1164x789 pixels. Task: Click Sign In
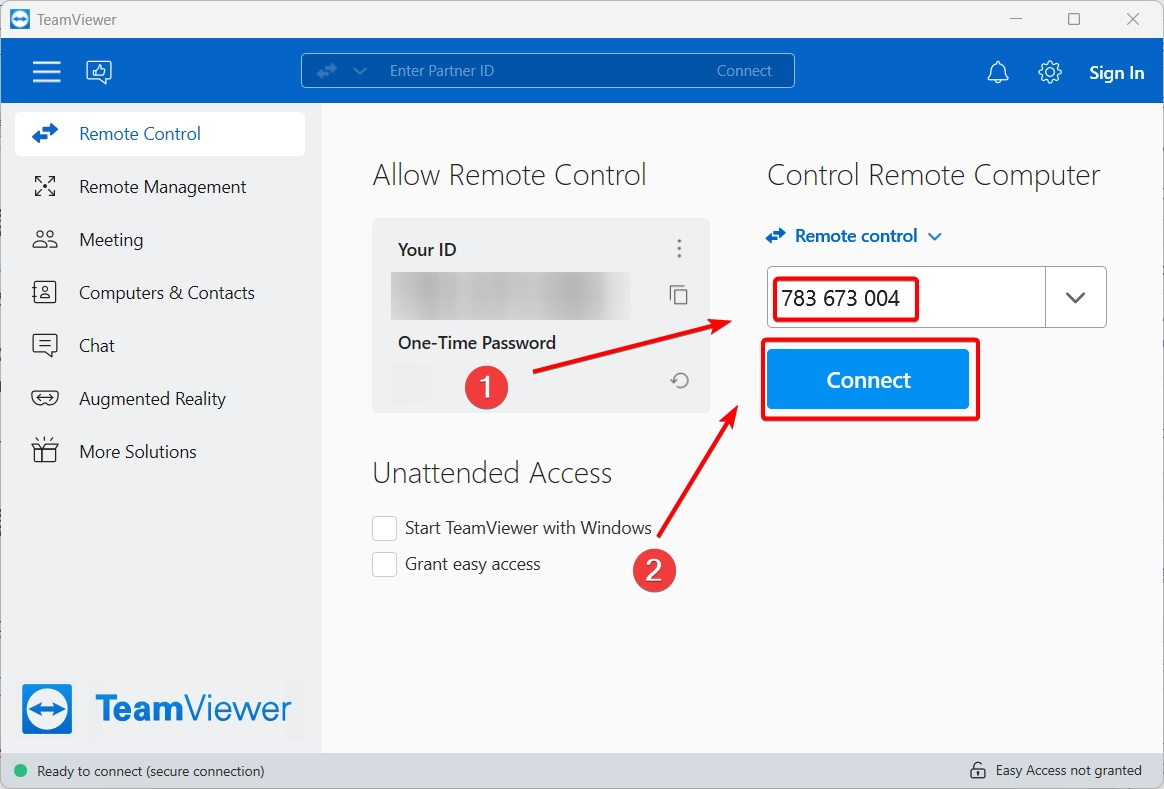pos(1116,73)
